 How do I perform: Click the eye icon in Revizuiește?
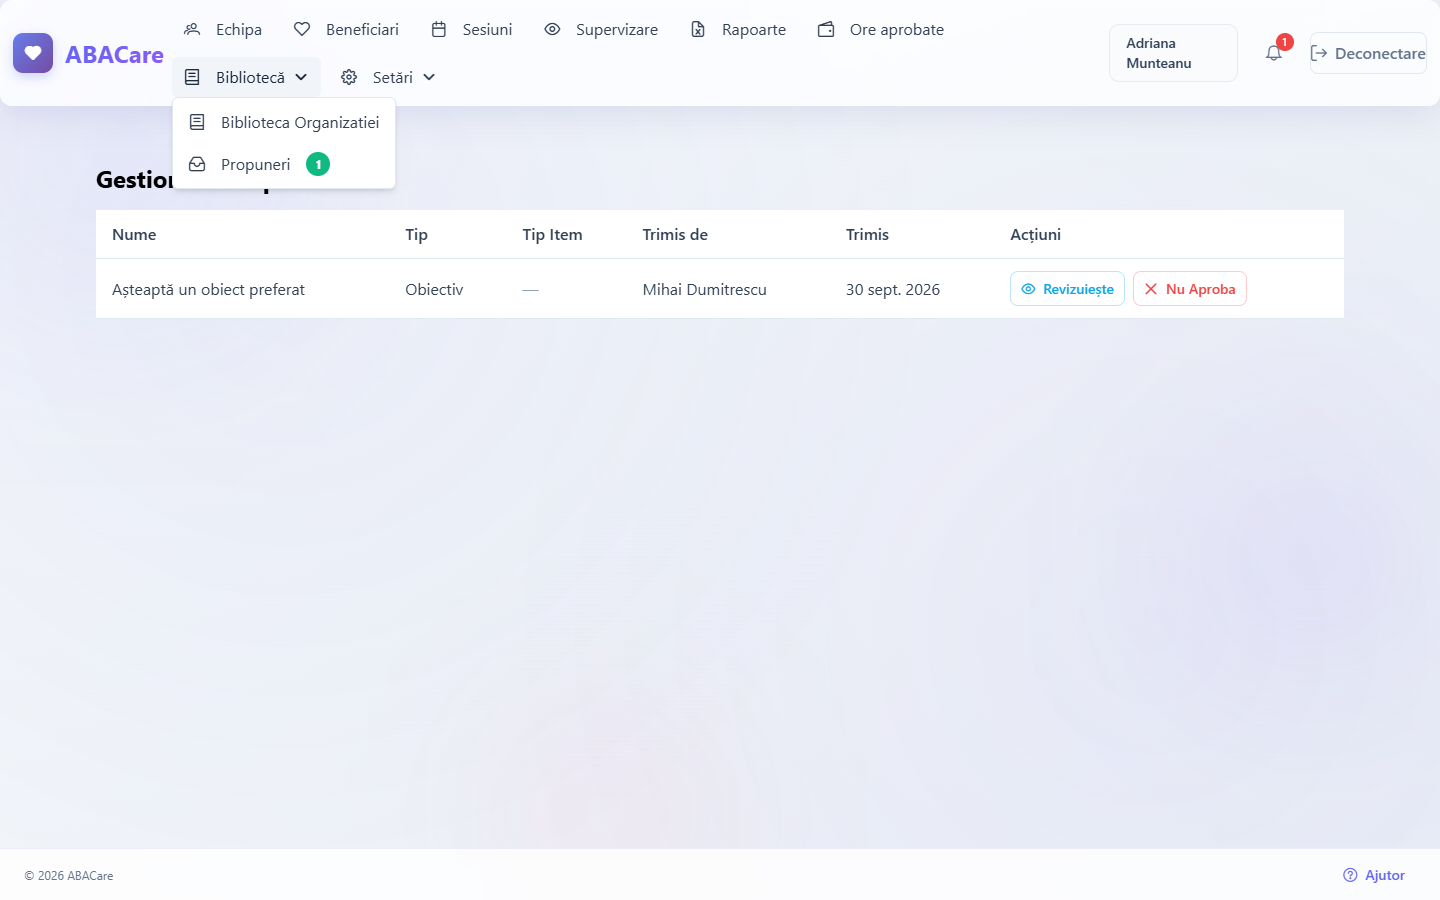coord(1028,289)
